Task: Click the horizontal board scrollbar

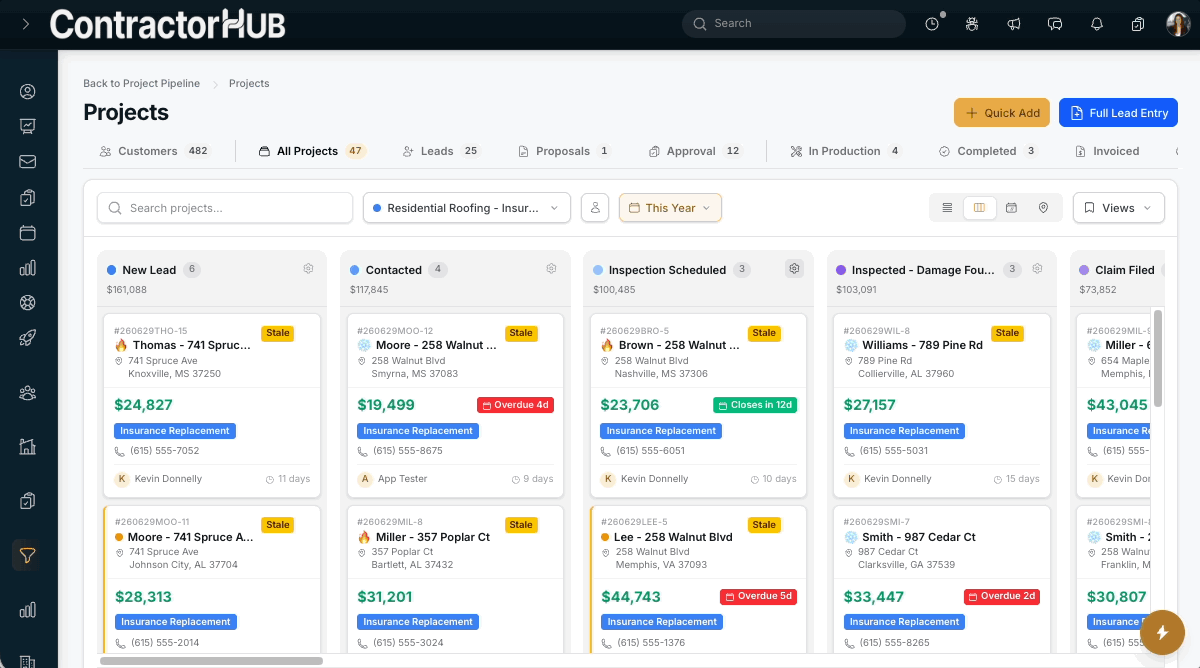Action: (x=212, y=660)
